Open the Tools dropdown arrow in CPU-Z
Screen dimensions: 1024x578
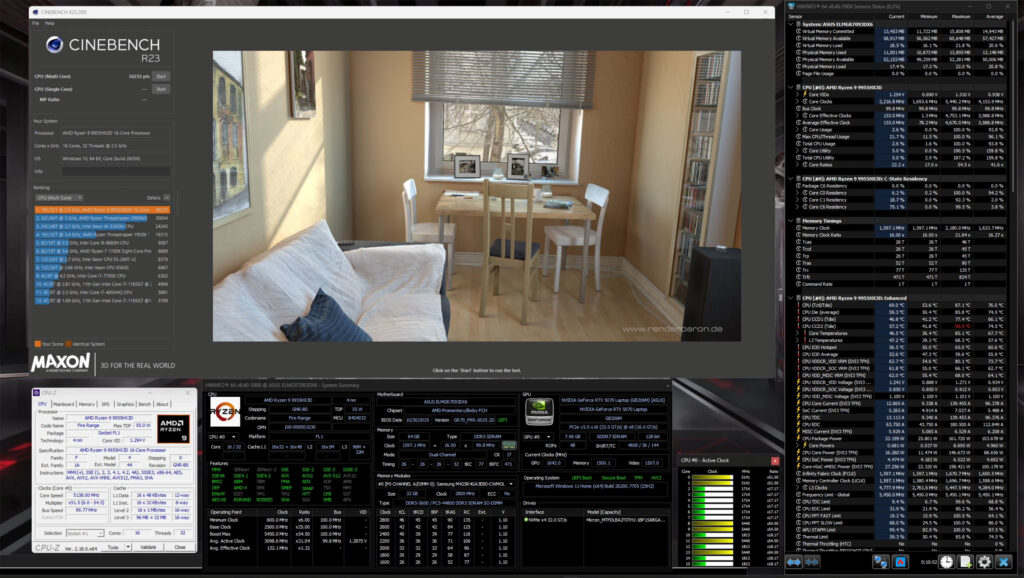click(x=127, y=547)
